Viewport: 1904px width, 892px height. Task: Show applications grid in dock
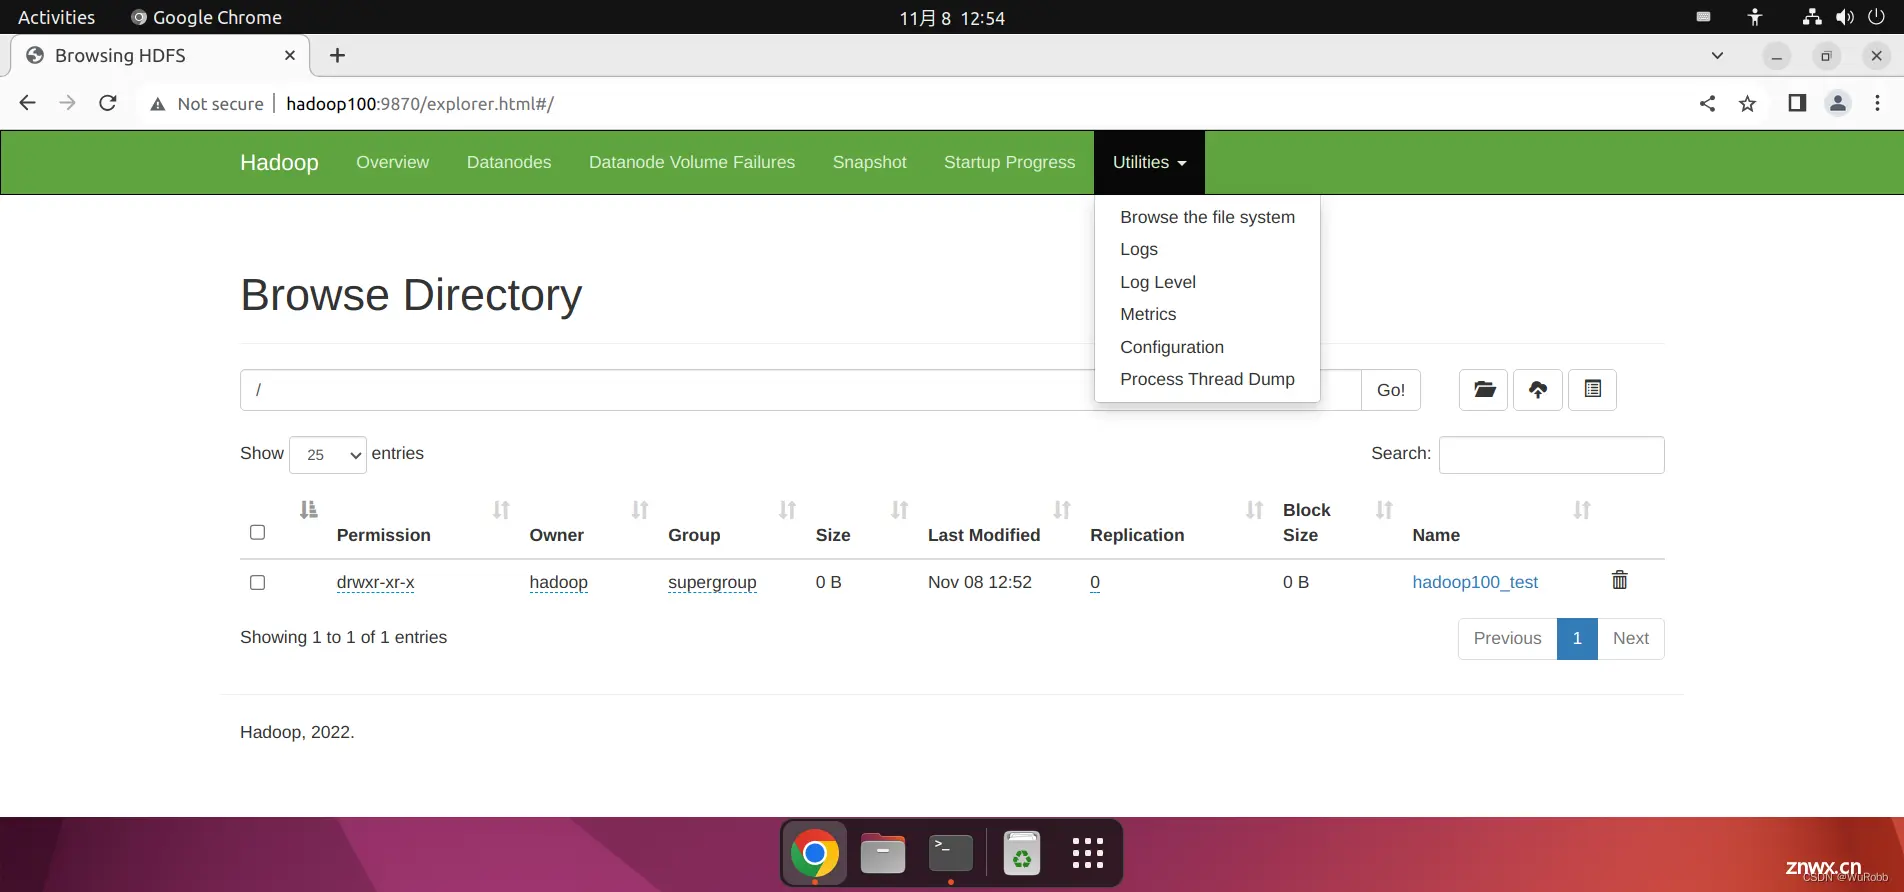pyautogui.click(x=1087, y=854)
